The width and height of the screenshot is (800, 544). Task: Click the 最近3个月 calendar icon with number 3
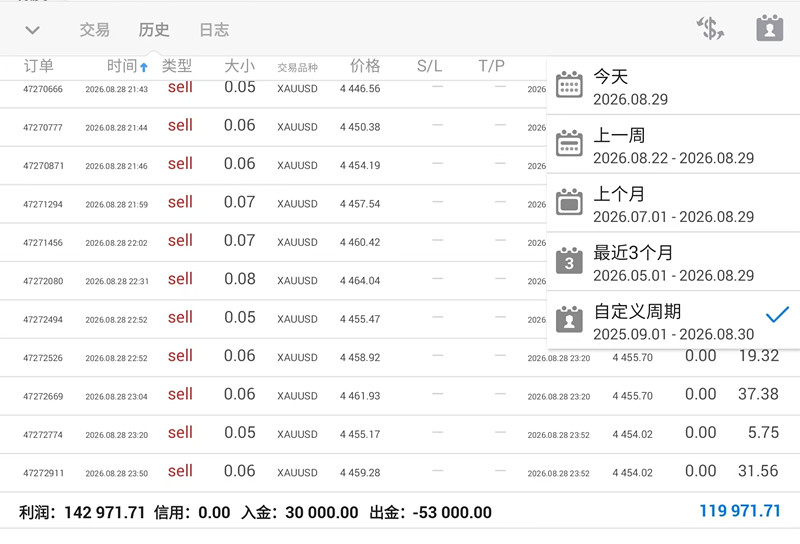[569, 261]
